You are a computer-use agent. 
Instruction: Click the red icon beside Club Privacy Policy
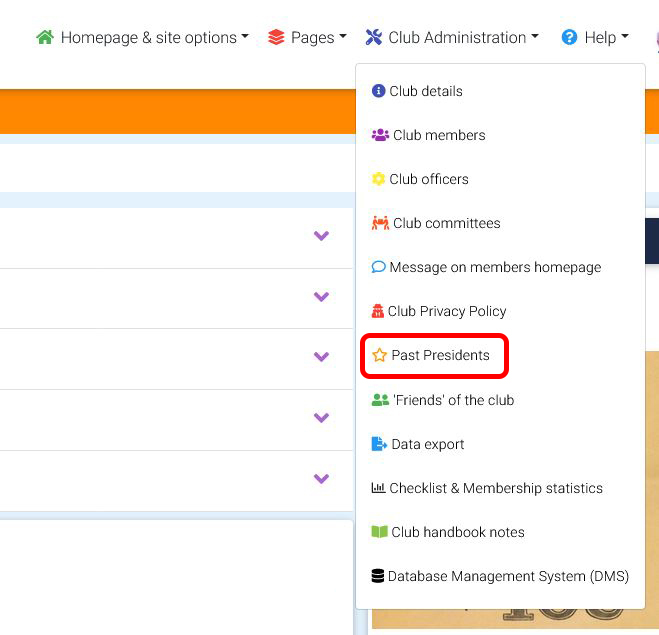[377, 311]
